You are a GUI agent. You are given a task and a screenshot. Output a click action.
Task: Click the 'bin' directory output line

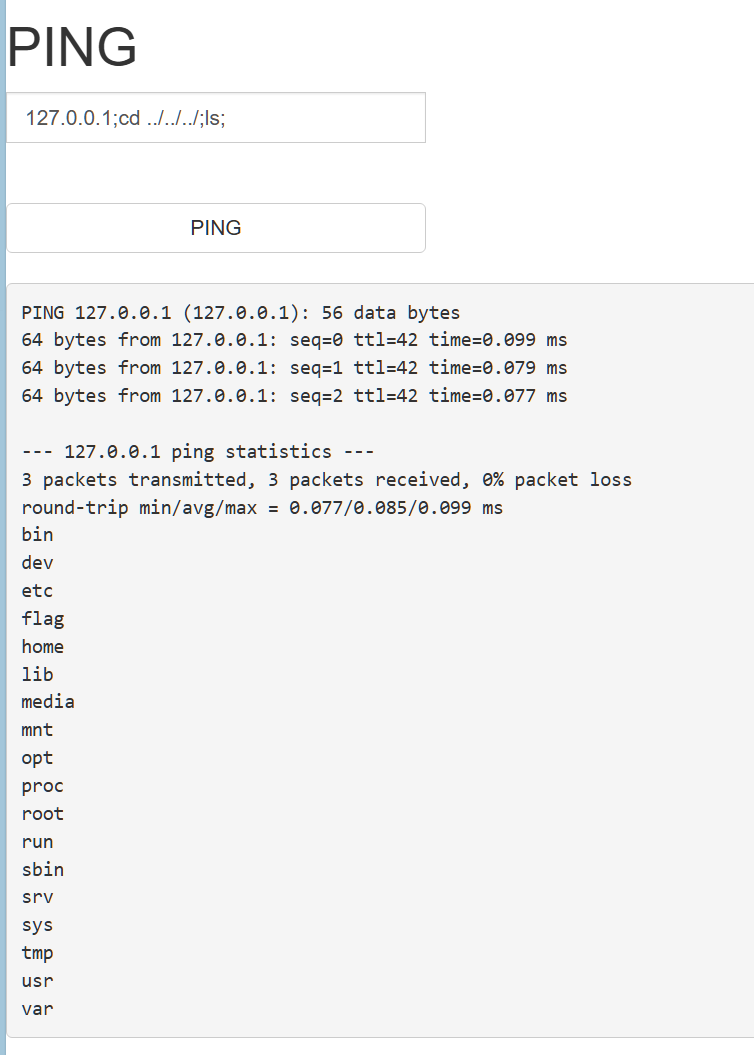point(37,535)
